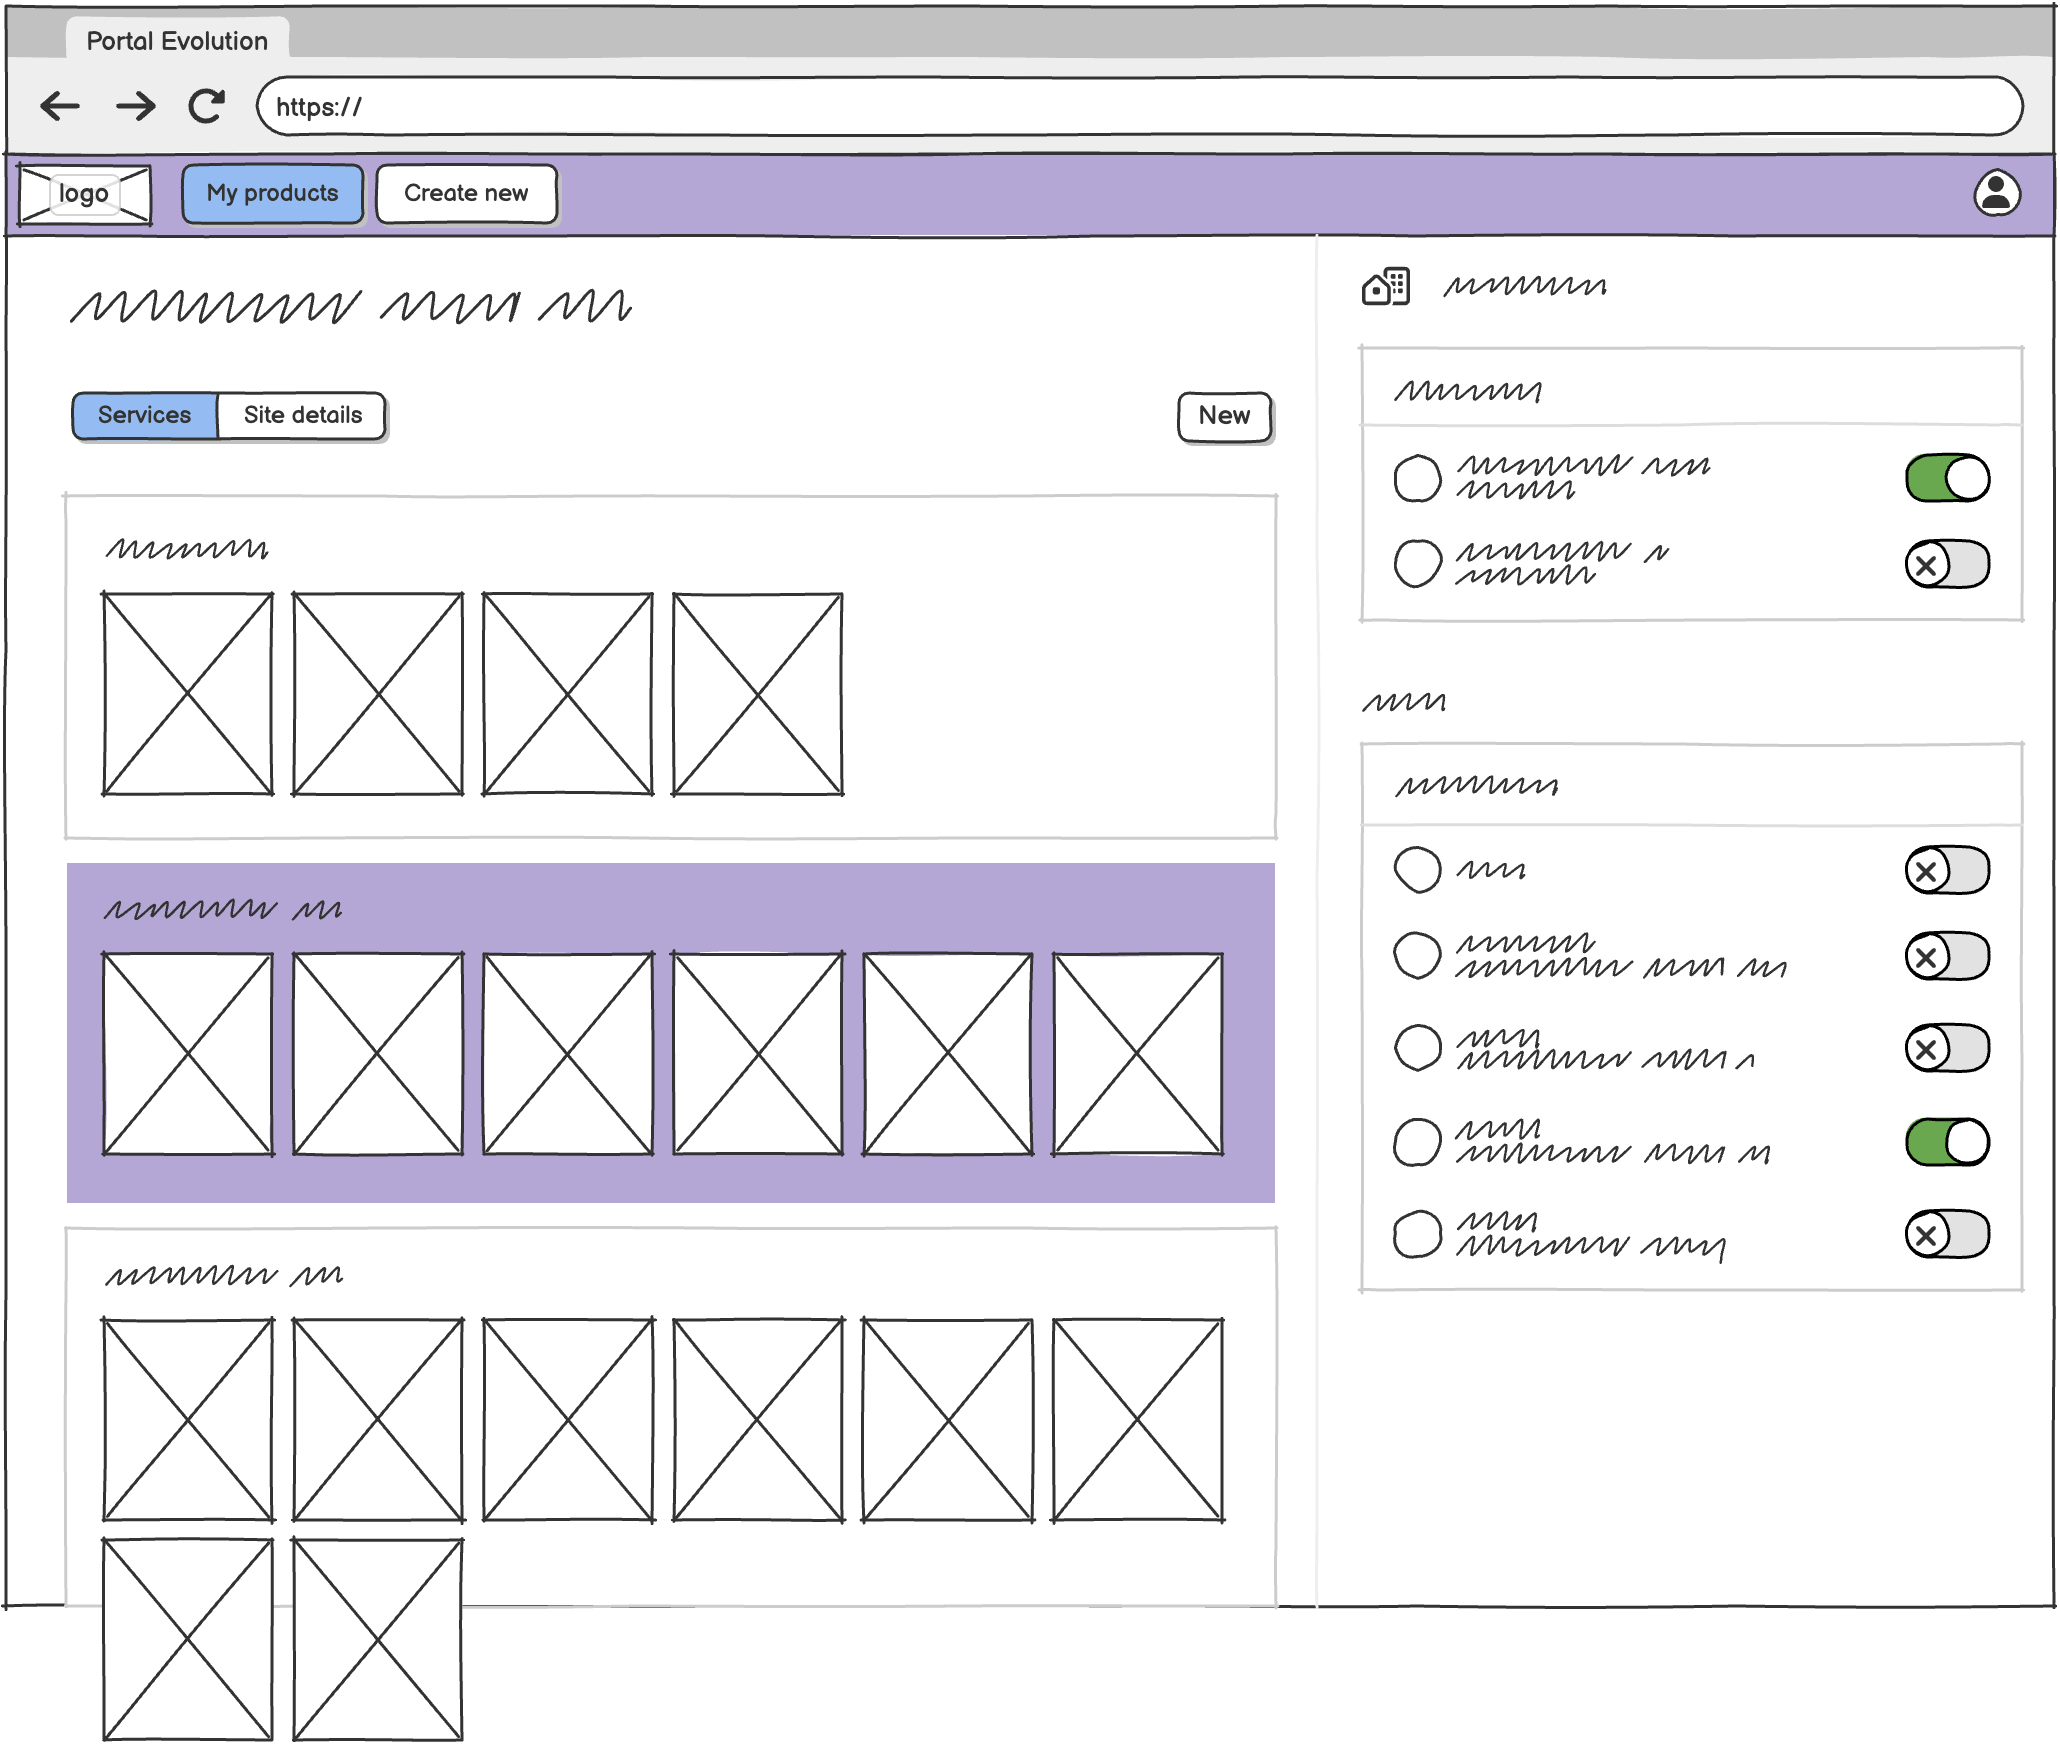Switch to the Site details tab

302,415
